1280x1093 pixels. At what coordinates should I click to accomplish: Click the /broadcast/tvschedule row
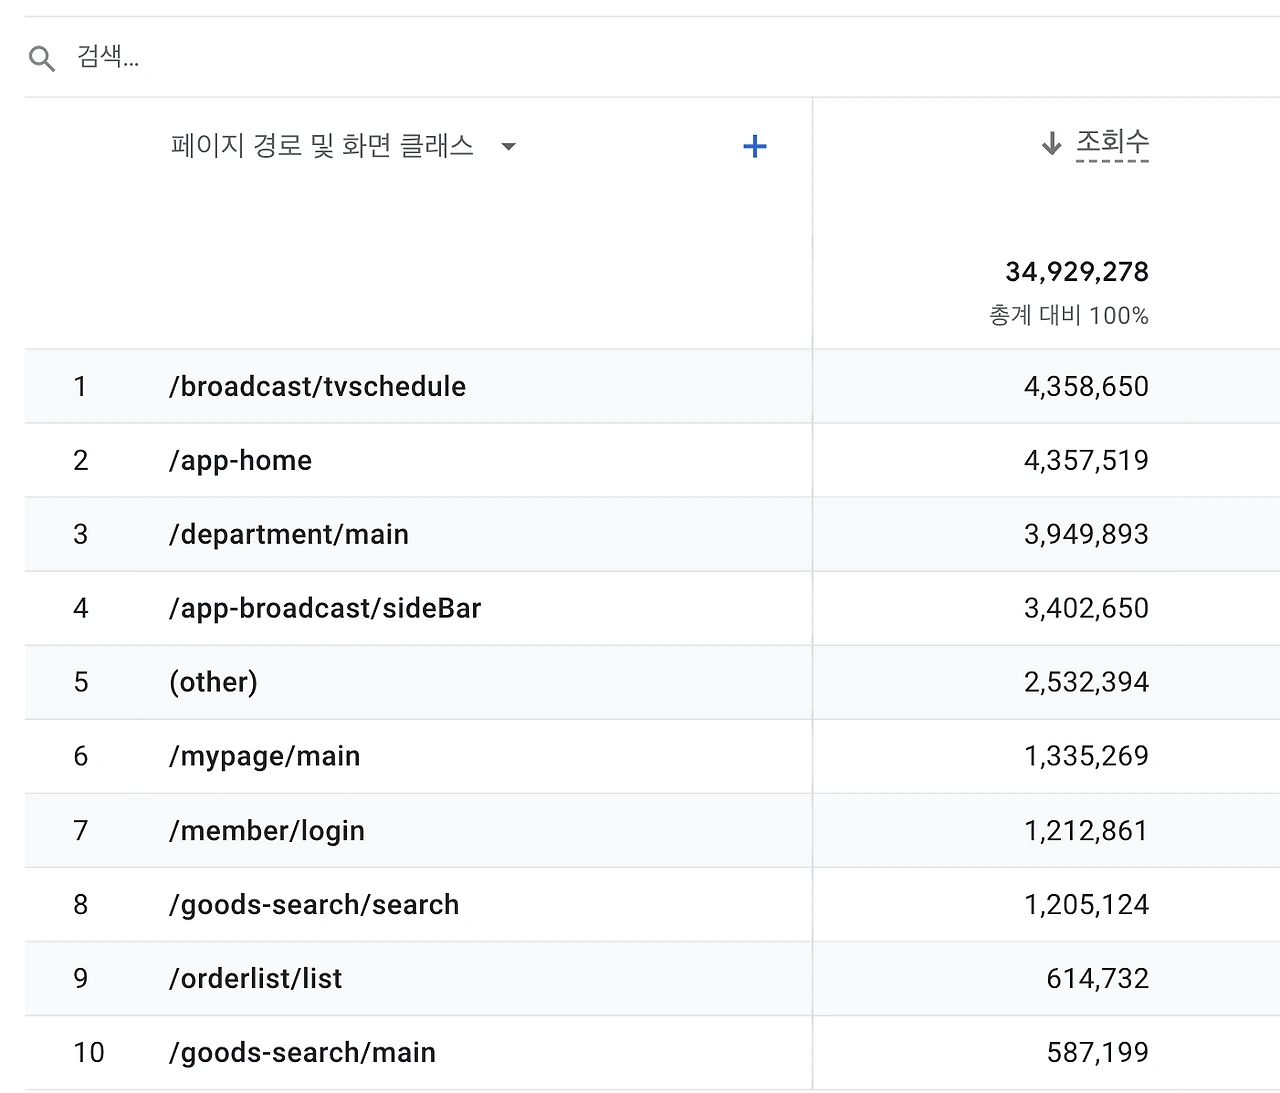pyautogui.click(x=317, y=387)
